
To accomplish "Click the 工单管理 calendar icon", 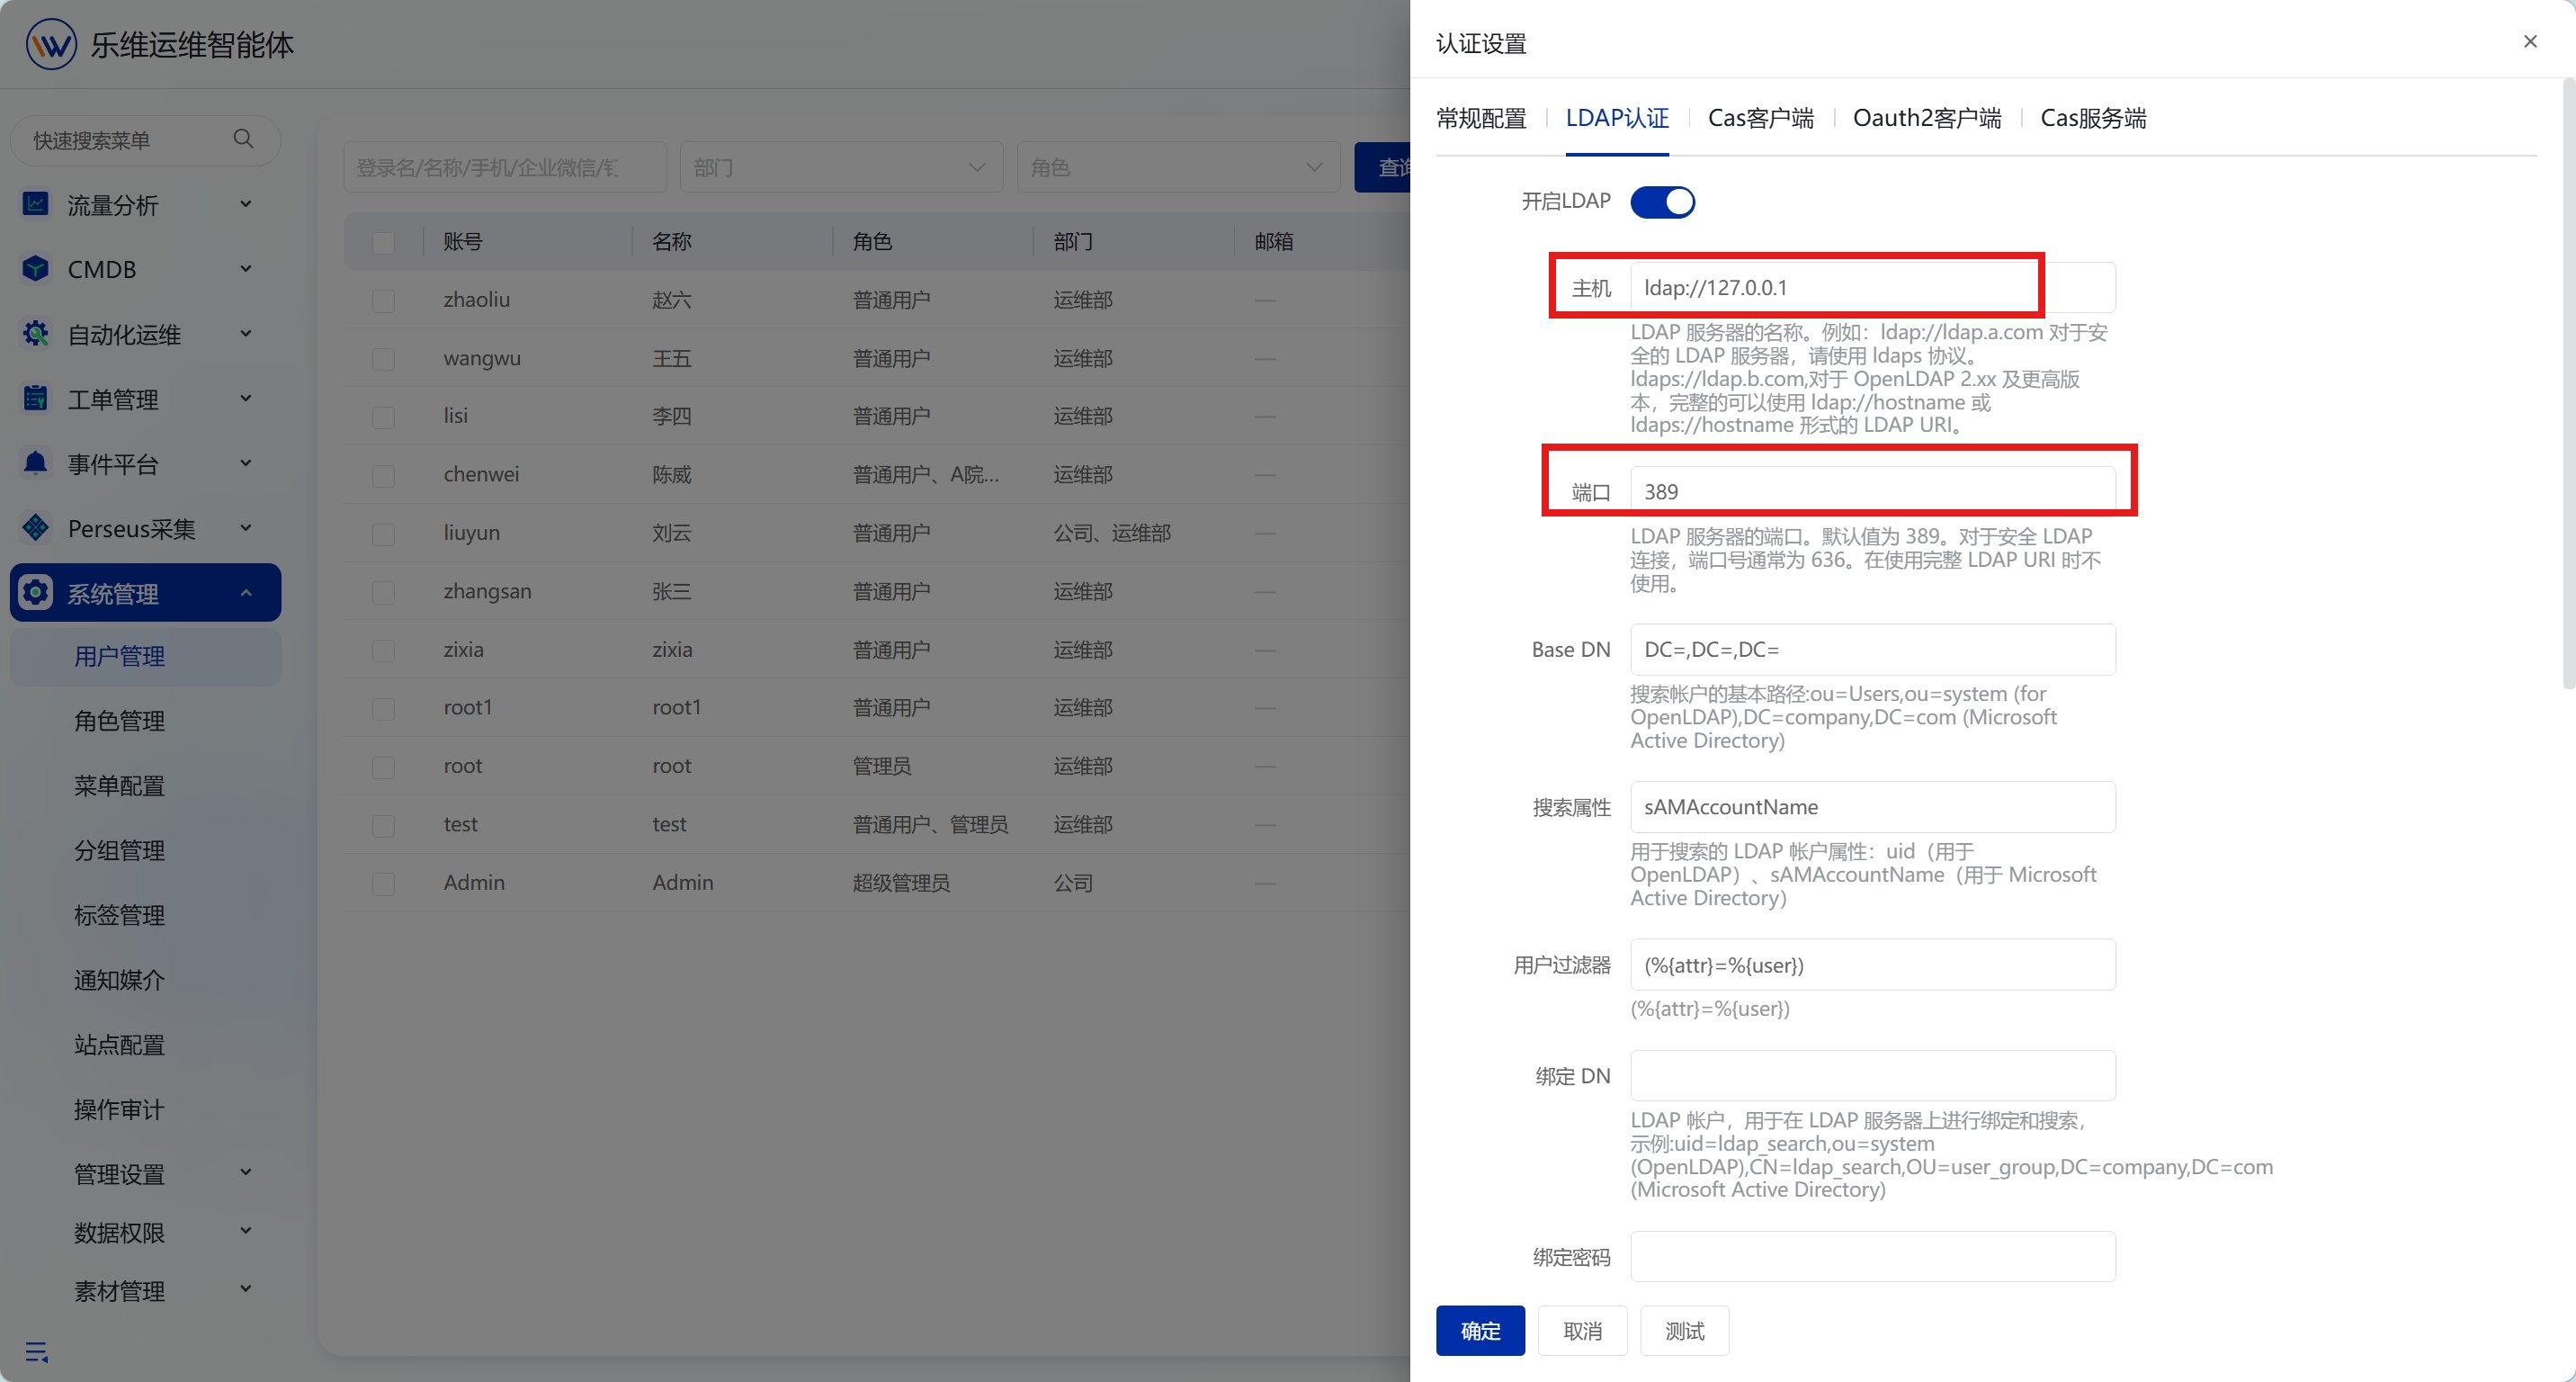I will 35,399.
